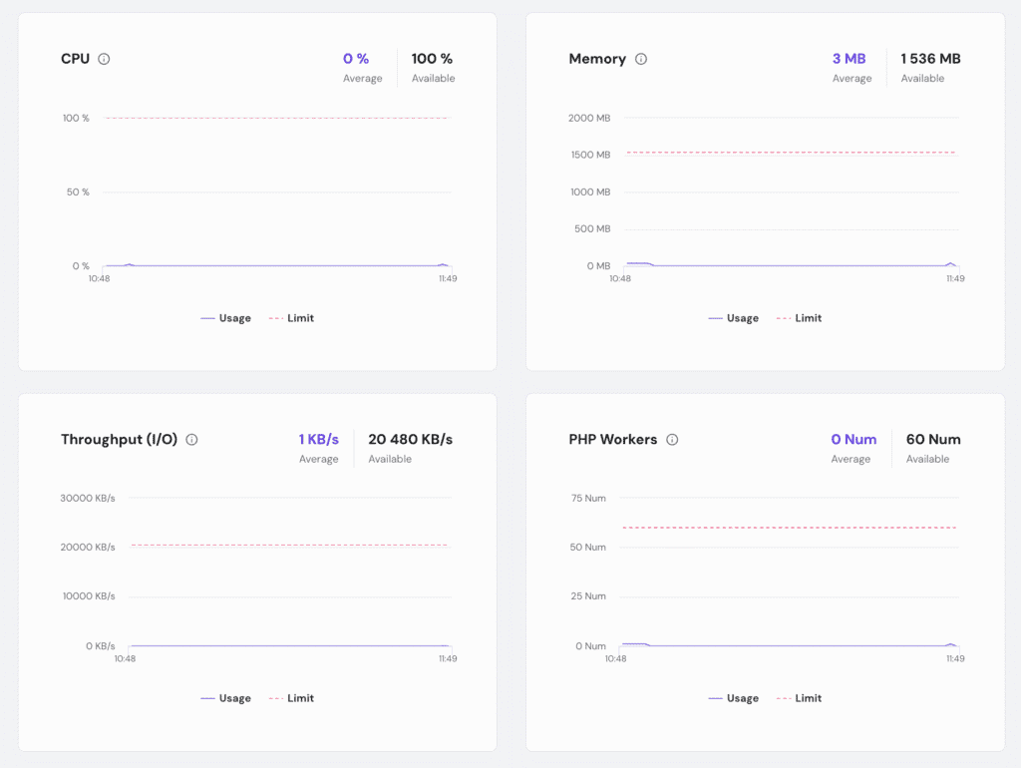
Task: Click the Usage line inside the CPU chart
Action: tap(280, 266)
